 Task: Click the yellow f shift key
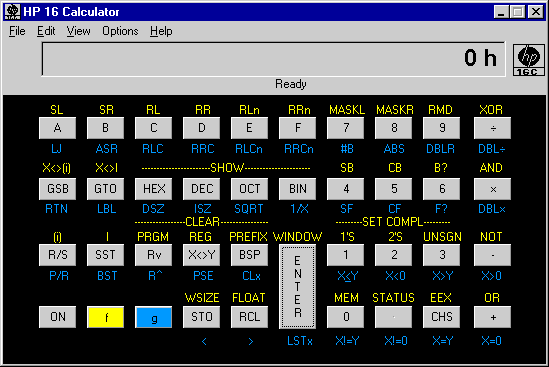[x=105, y=317]
